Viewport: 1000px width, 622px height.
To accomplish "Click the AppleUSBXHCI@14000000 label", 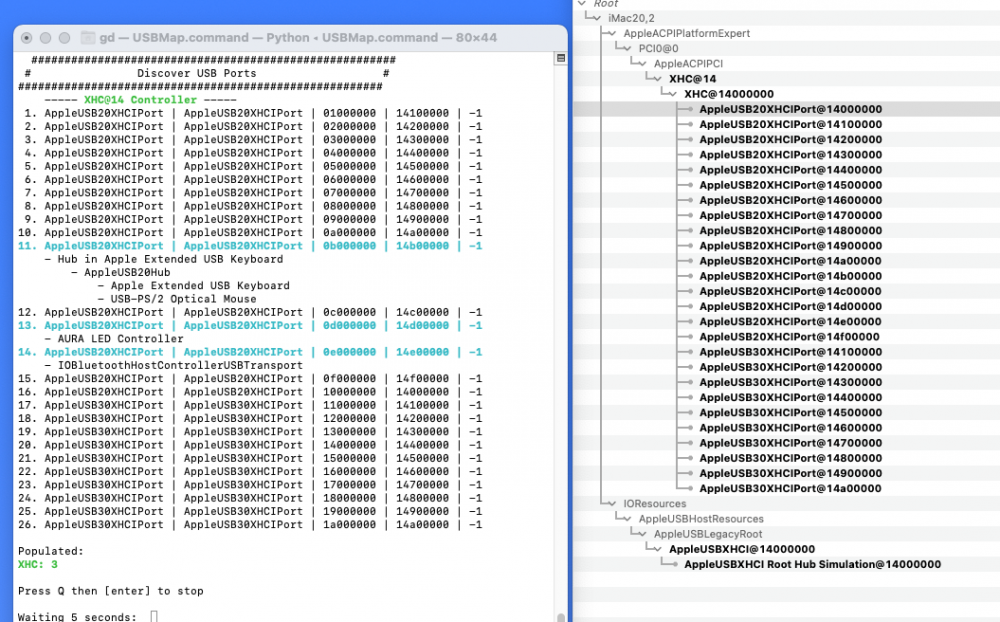I will coord(742,549).
